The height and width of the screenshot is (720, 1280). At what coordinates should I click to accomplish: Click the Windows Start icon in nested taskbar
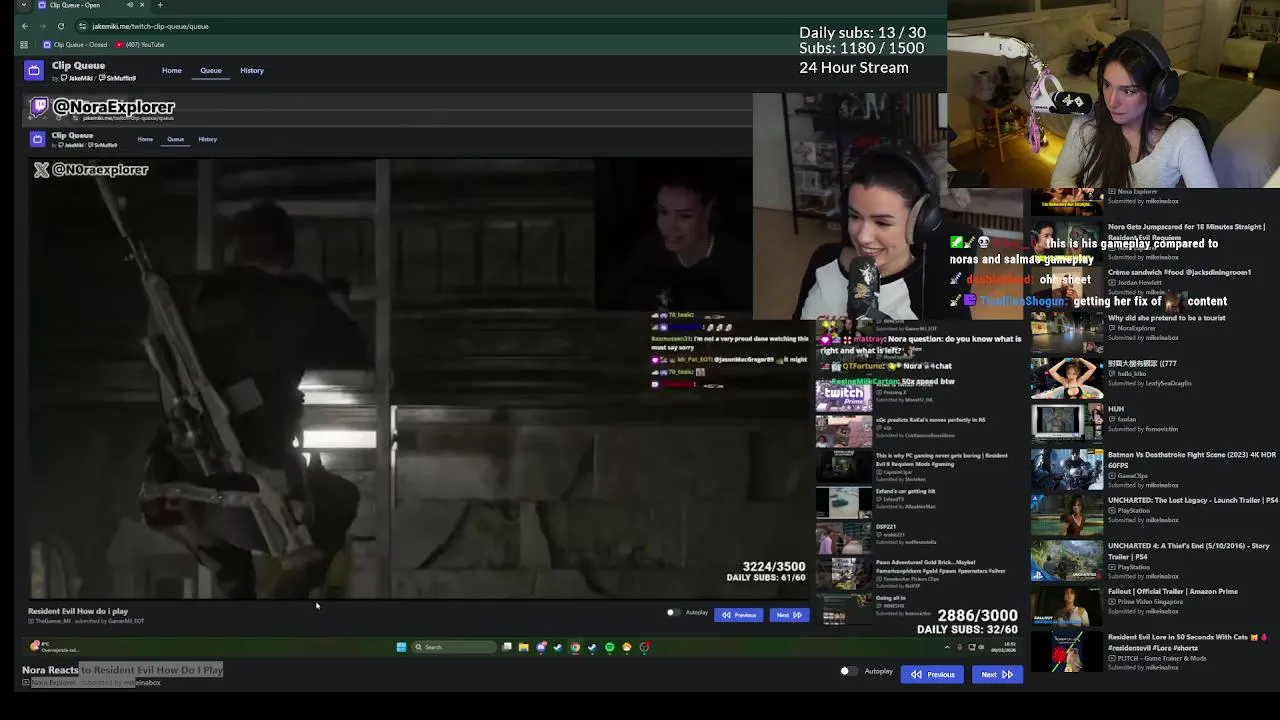pos(401,647)
